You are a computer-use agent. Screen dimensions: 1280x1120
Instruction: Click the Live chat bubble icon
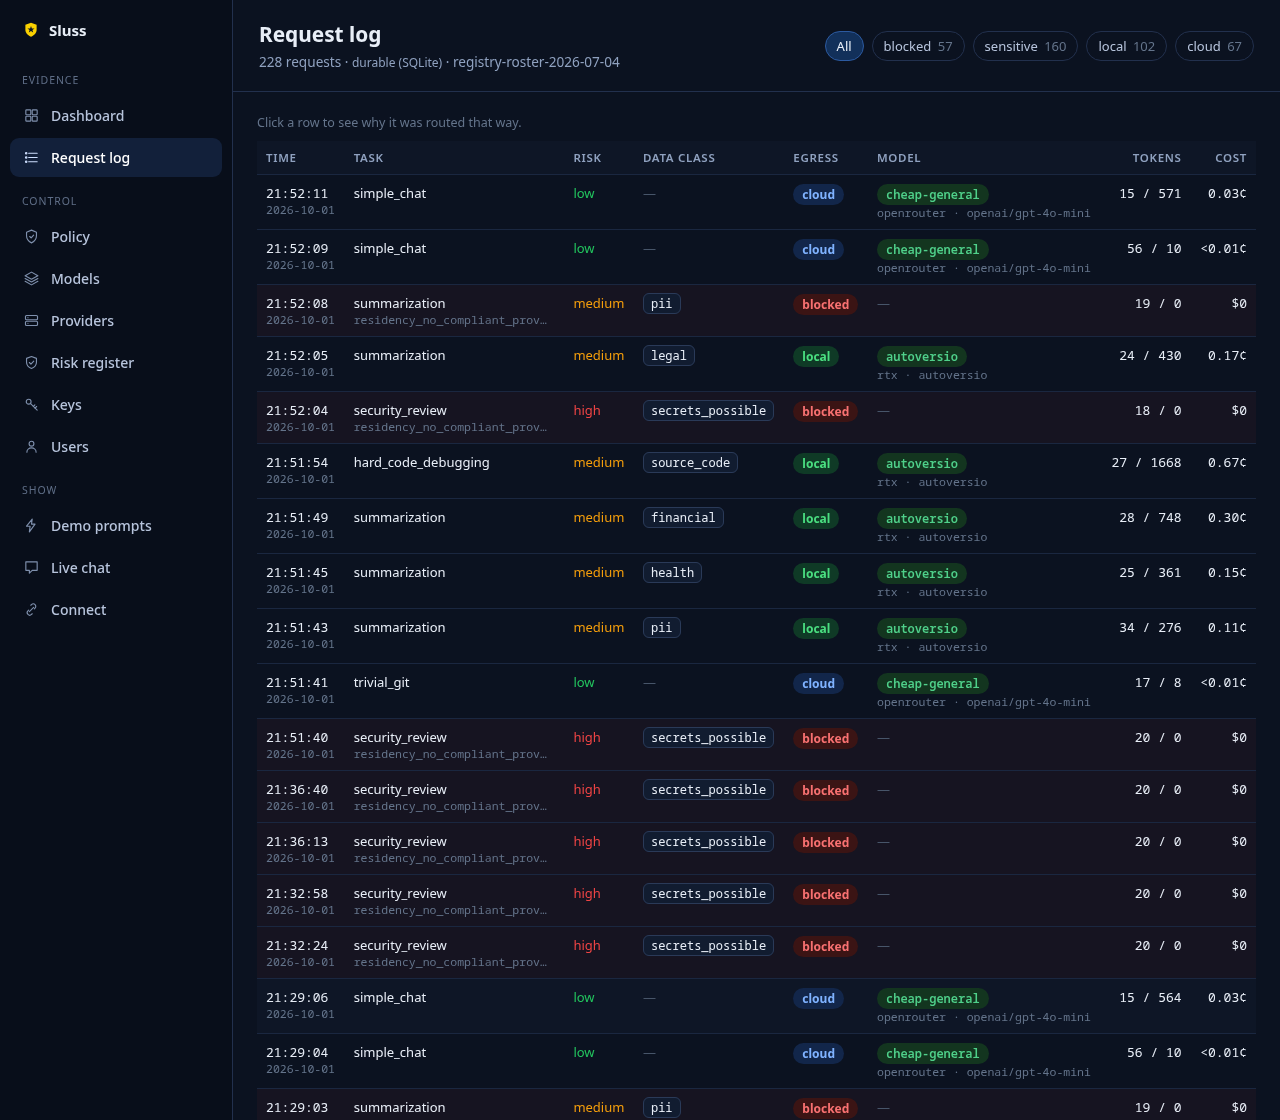31,568
